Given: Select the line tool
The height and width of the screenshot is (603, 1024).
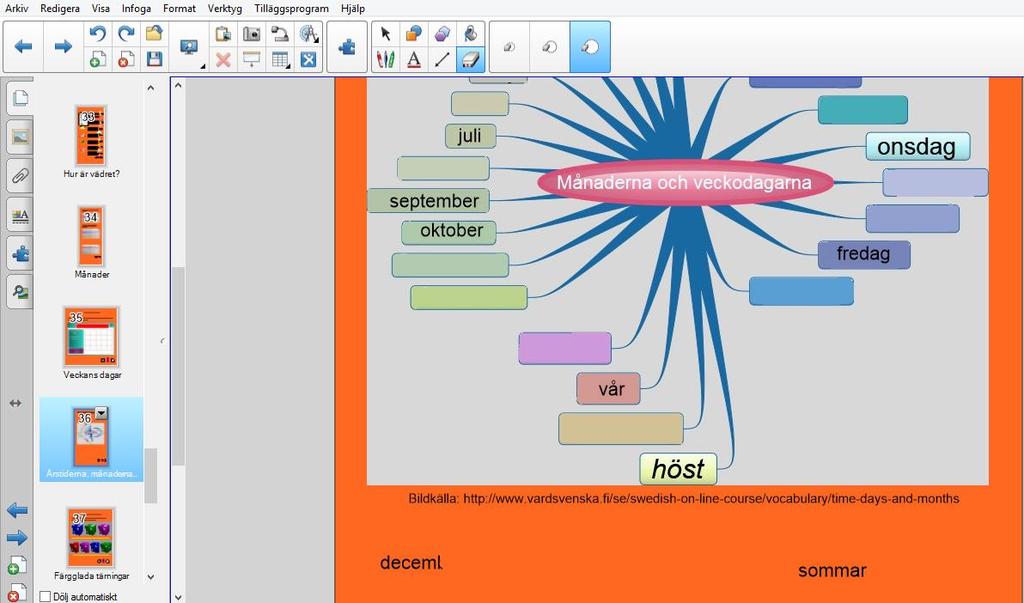Looking at the screenshot, I should [442, 59].
